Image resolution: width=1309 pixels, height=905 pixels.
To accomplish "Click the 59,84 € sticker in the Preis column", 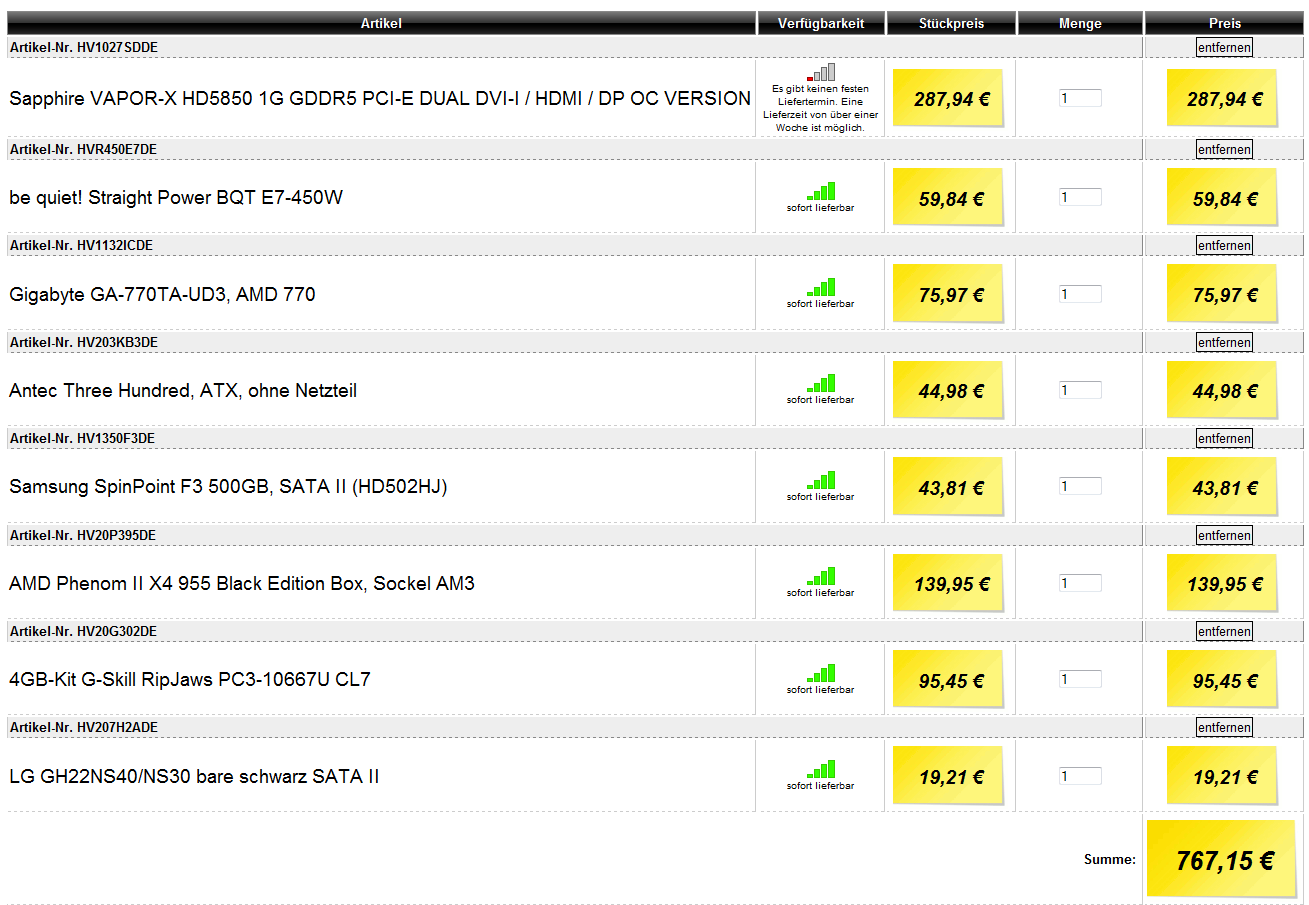I will coord(1222,197).
